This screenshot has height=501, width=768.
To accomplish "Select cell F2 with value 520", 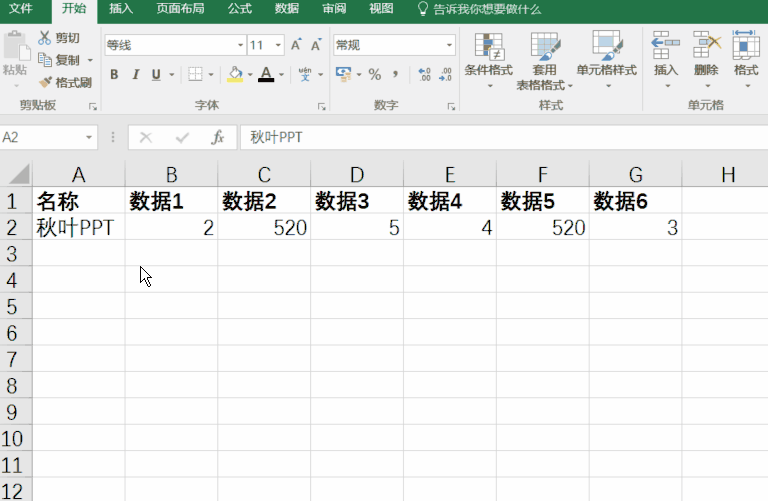I will tap(543, 227).
